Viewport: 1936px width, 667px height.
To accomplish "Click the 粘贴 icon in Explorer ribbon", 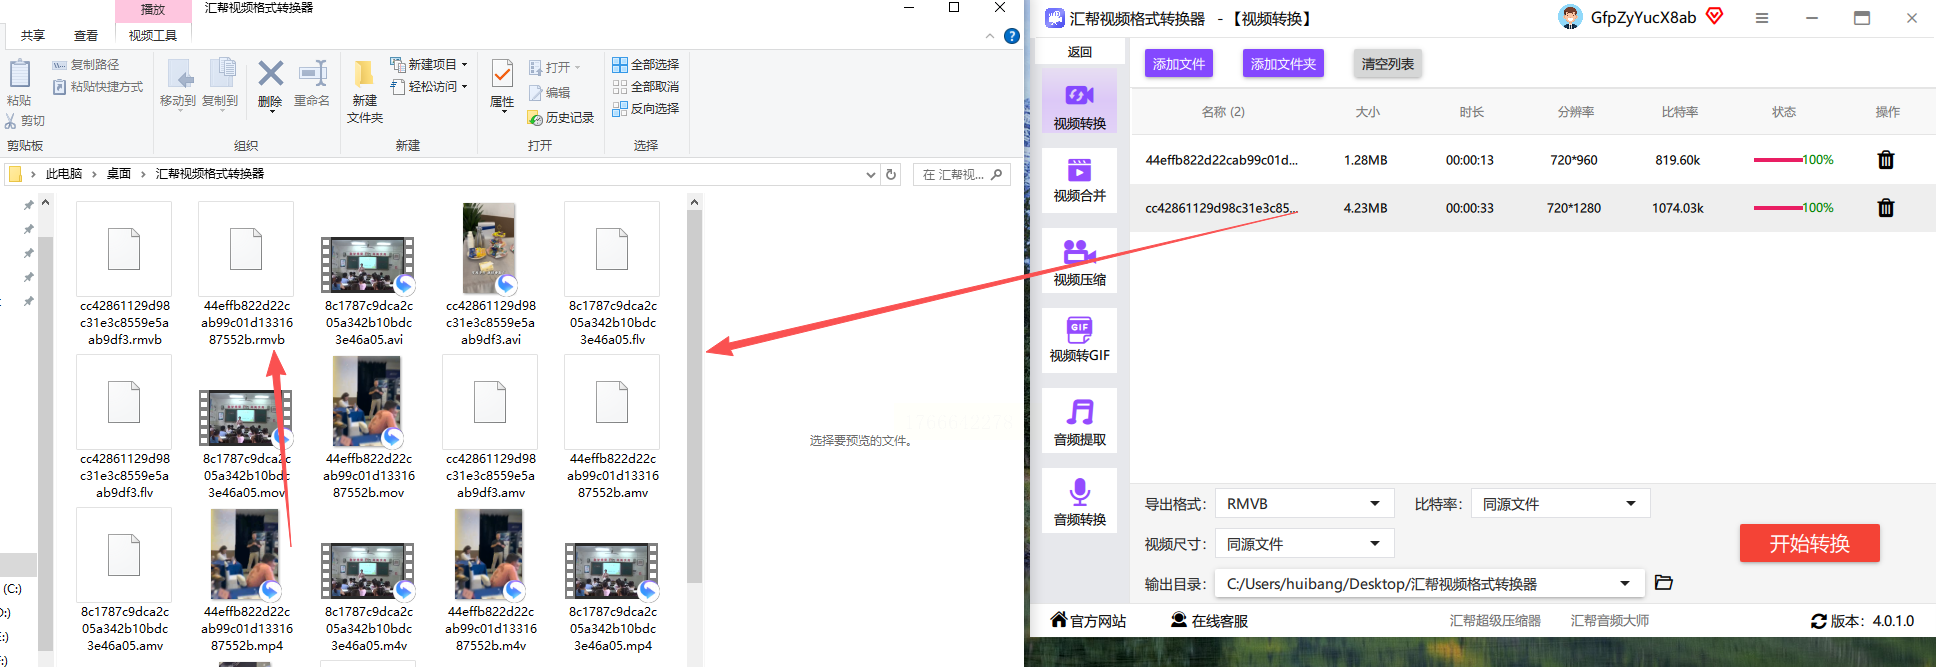I will [19, 74].
